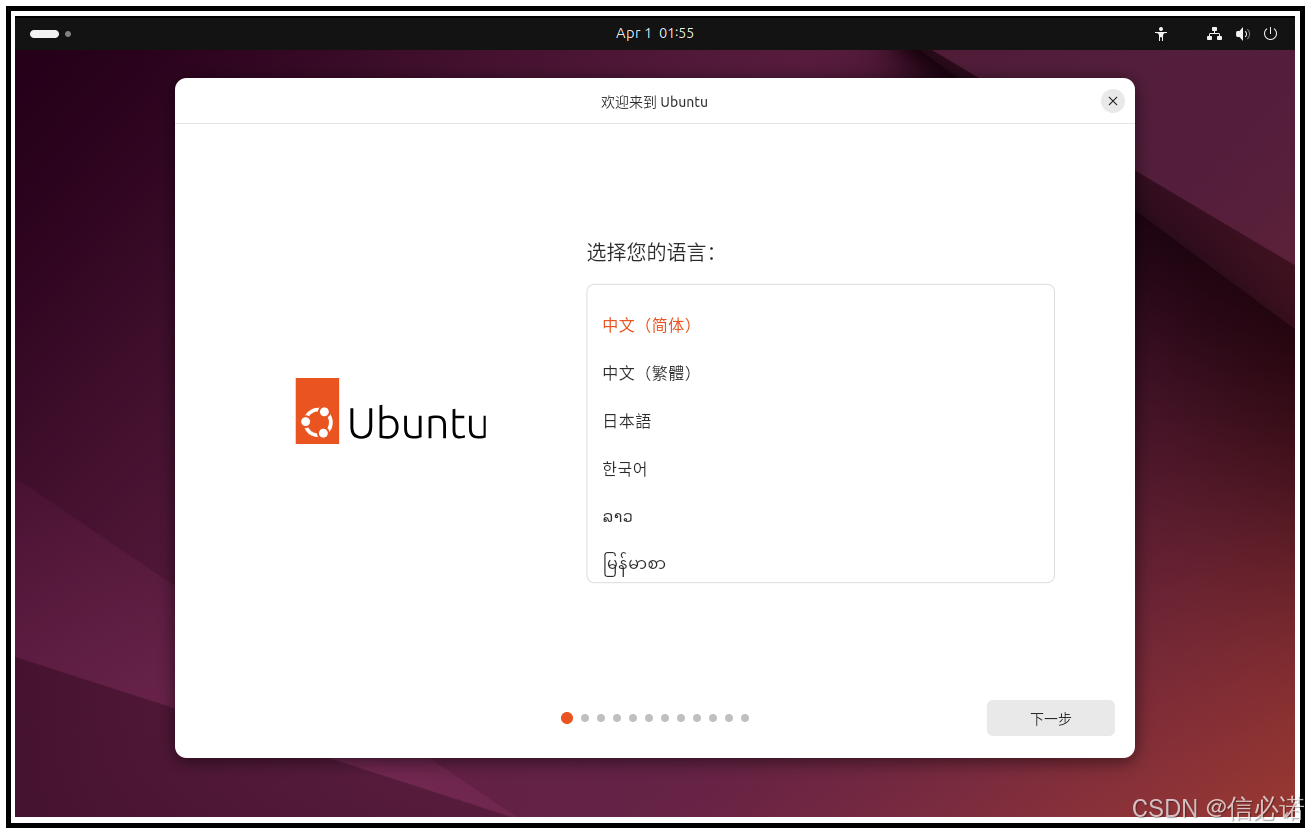The width and height of the screenshot is (1309, 831).
Task: Select the Lao language ລາວ
Action: [x=820, y=517]
